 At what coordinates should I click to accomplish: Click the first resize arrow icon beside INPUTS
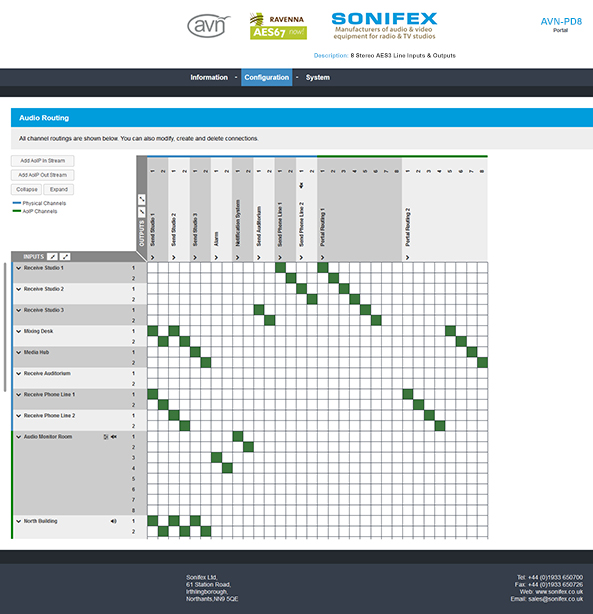tap(52, 256)
